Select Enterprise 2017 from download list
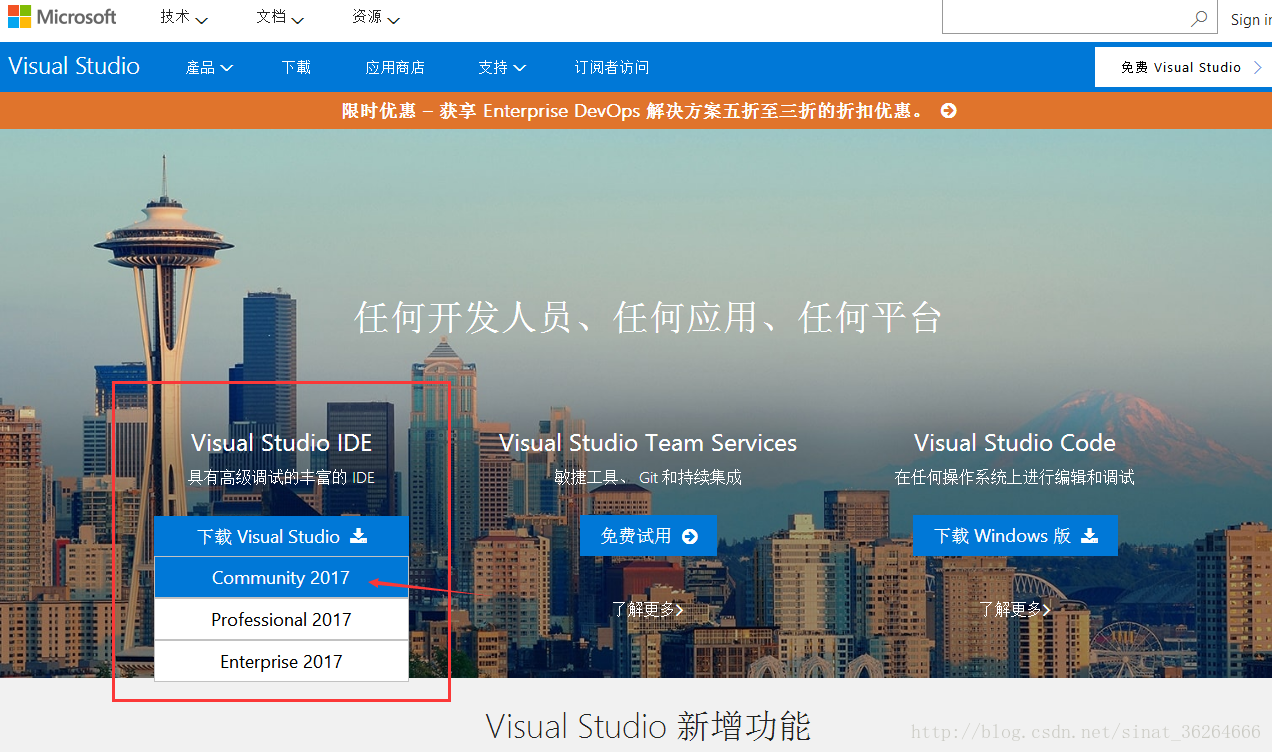1272x752 pixels. pyautogui.click(x=281, y=662)
